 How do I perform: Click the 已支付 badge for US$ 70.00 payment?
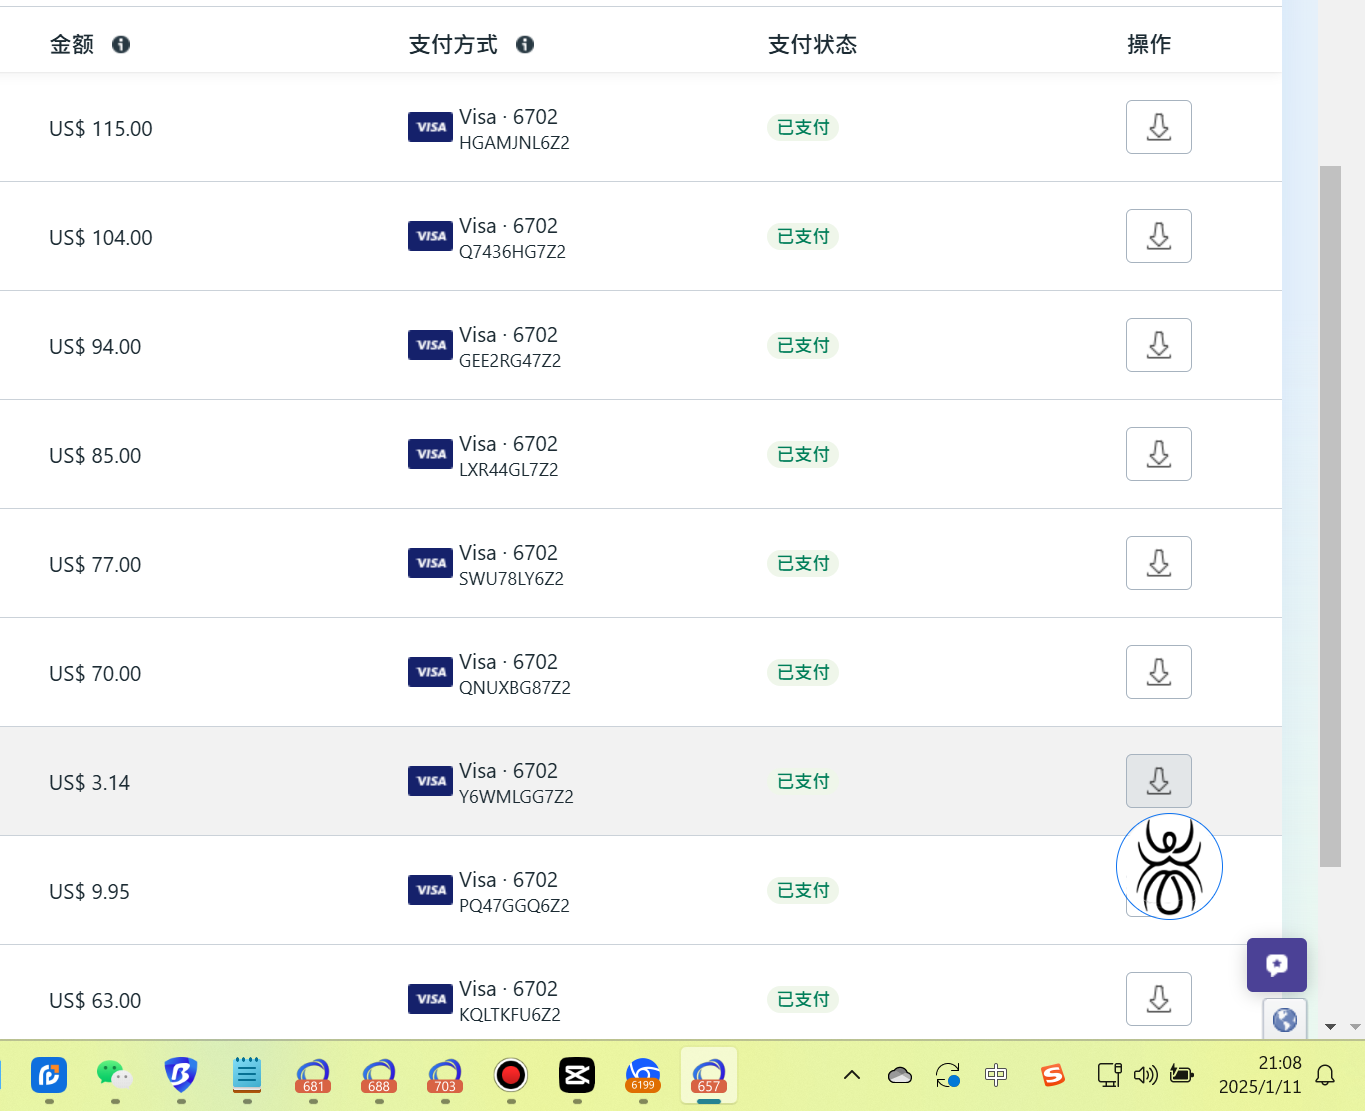[803, 673]
